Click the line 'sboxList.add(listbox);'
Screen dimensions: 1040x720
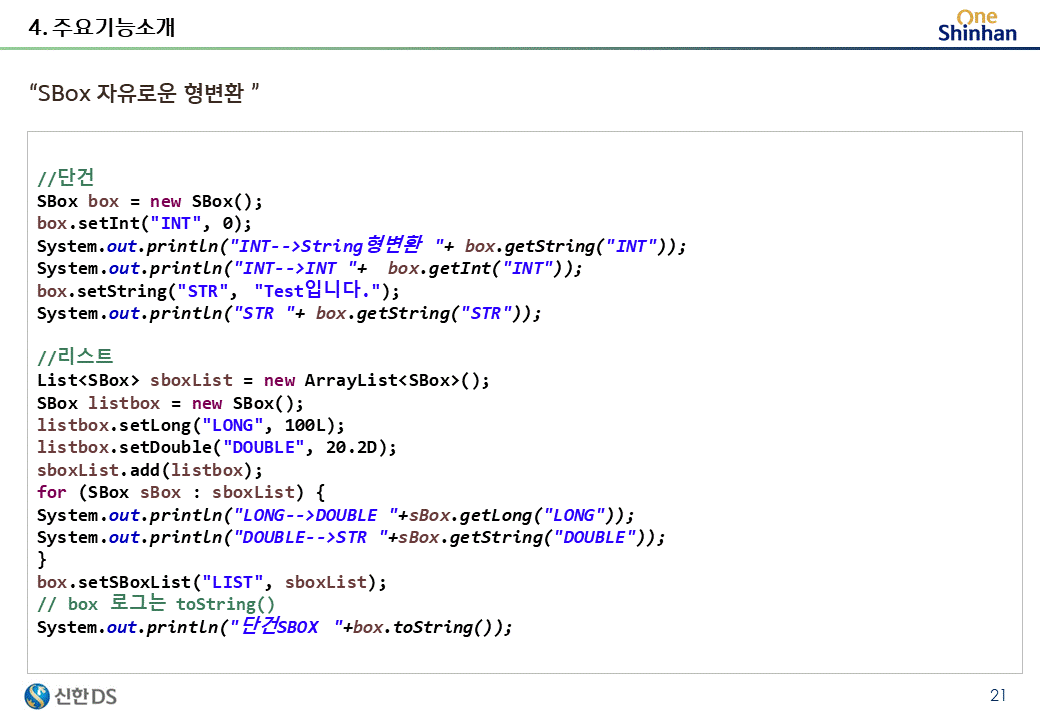tap(150, 470)
